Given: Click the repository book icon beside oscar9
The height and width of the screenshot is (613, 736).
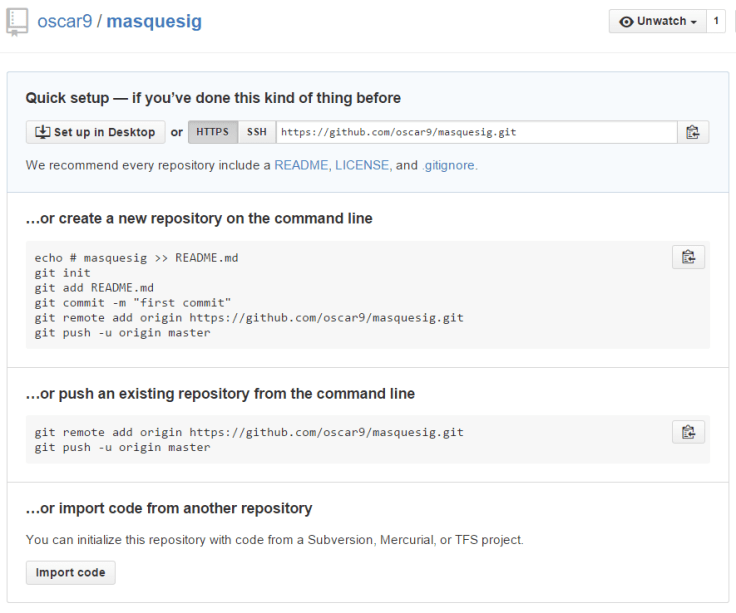Looking at the screenshot, I should click(x=16, y=22).
